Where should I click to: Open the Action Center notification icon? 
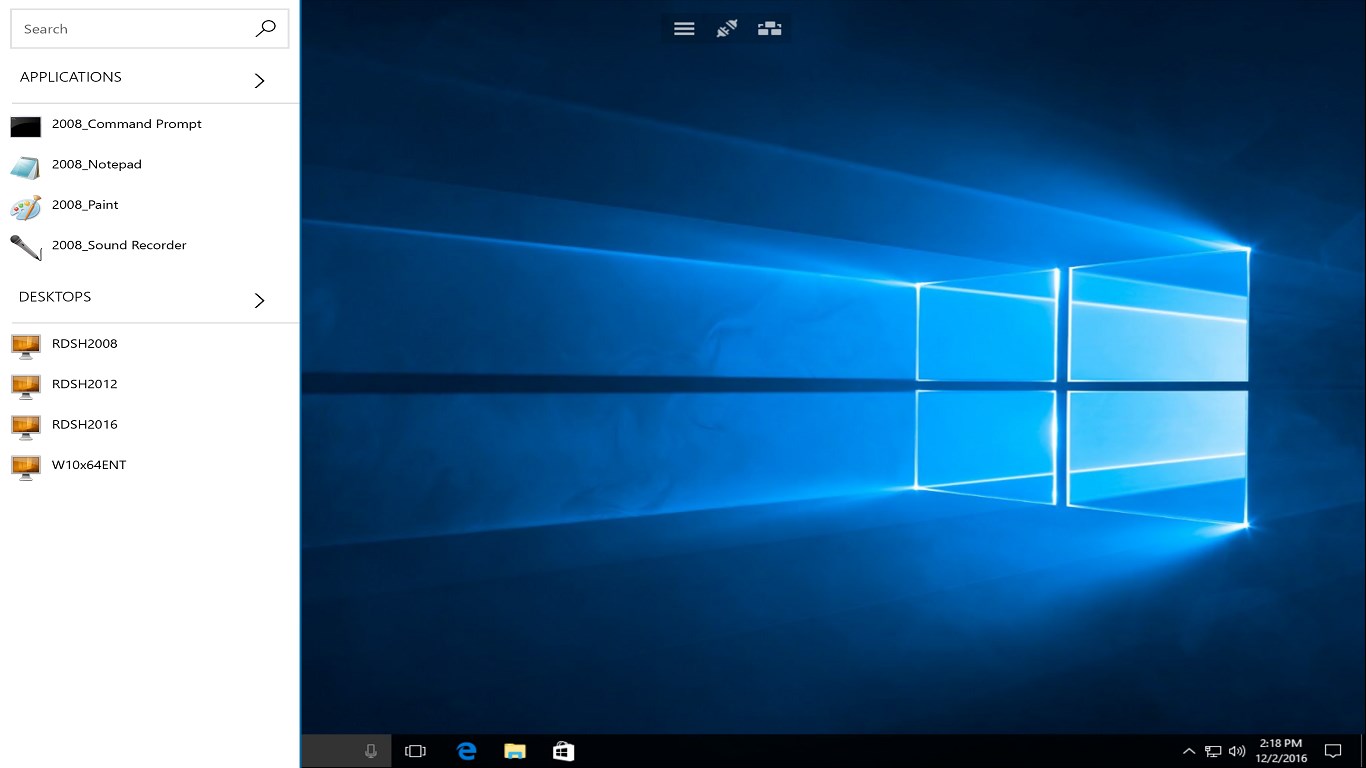click(x=1333, y=751)
